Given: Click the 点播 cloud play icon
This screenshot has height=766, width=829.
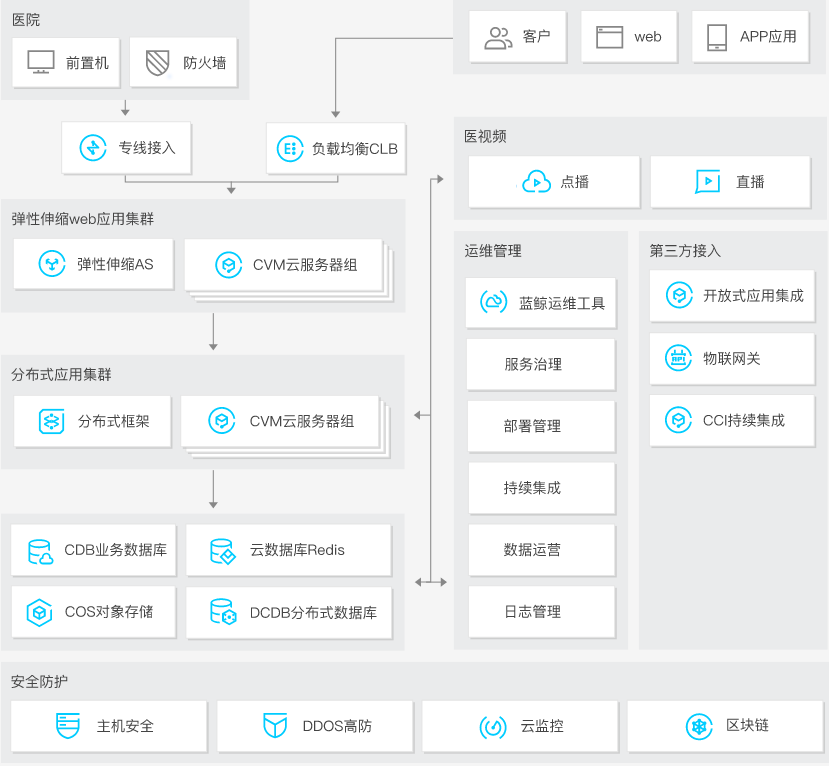Looking at the screenshot, I should click(537, 181).
